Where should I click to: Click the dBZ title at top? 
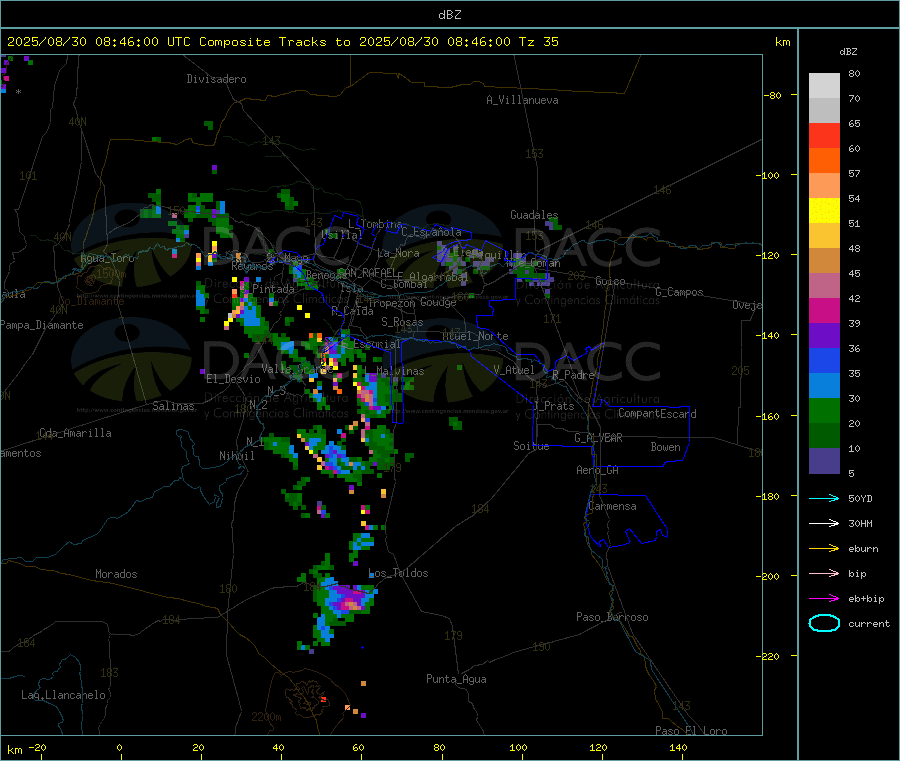click(449, 15)
